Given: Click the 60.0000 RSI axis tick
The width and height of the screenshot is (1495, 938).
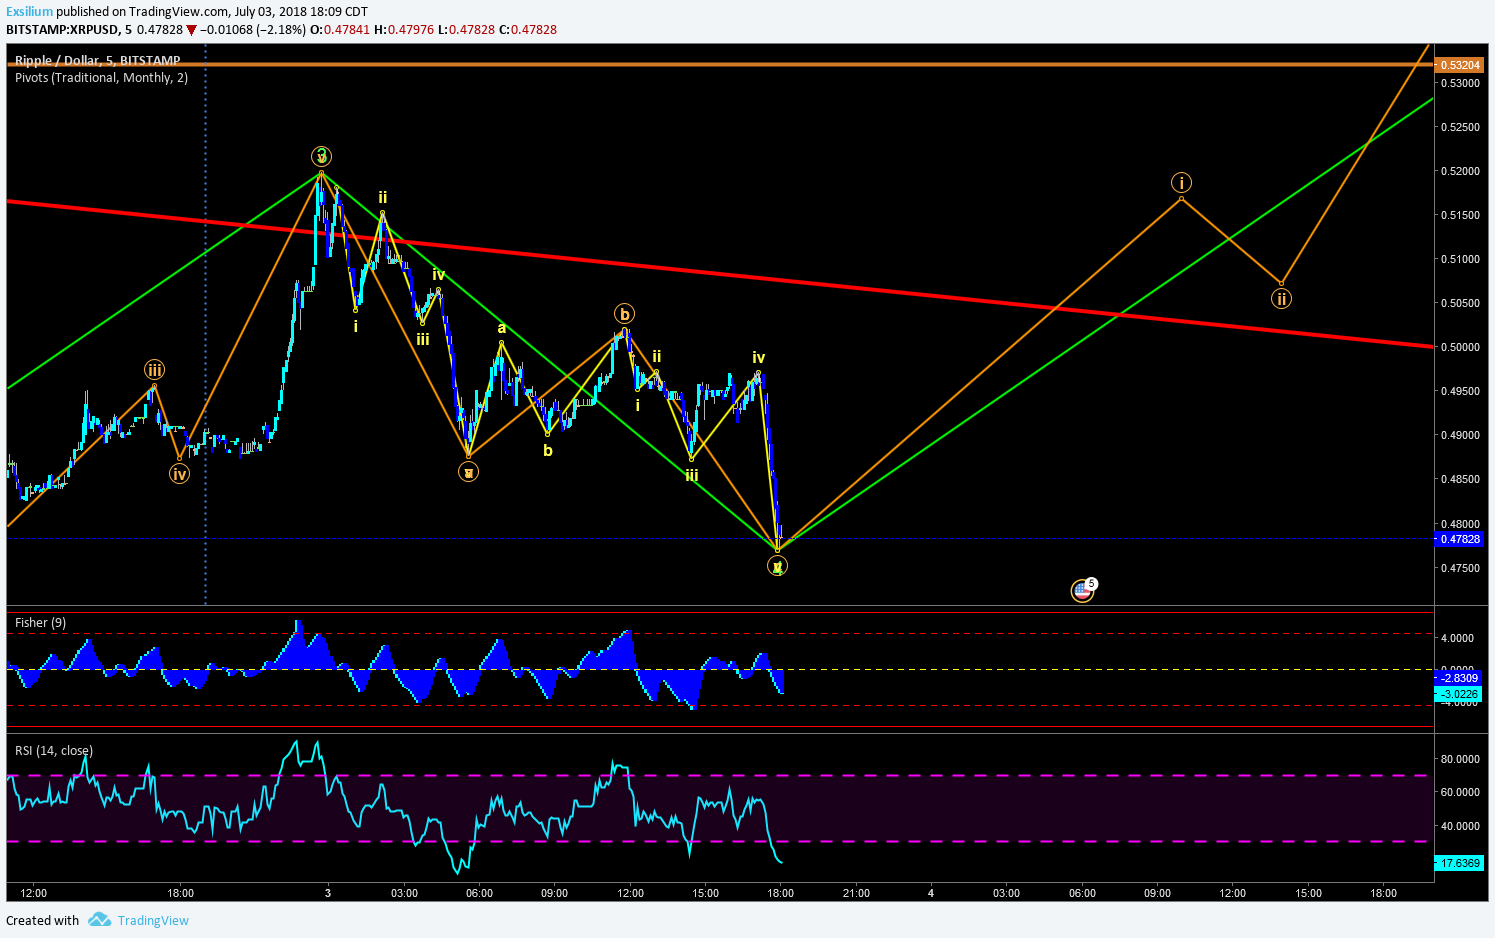Looking at the screenshot, I should pyautogui.click(x=1460, y=792).
